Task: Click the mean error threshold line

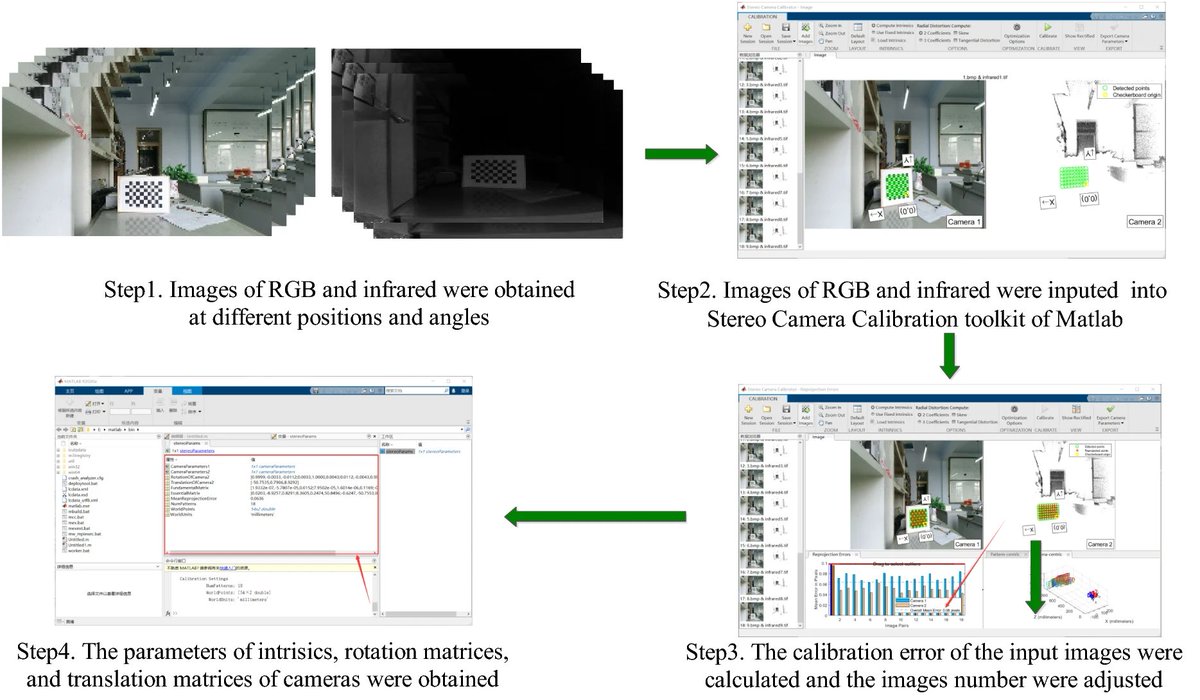Action: coord(900,580)
